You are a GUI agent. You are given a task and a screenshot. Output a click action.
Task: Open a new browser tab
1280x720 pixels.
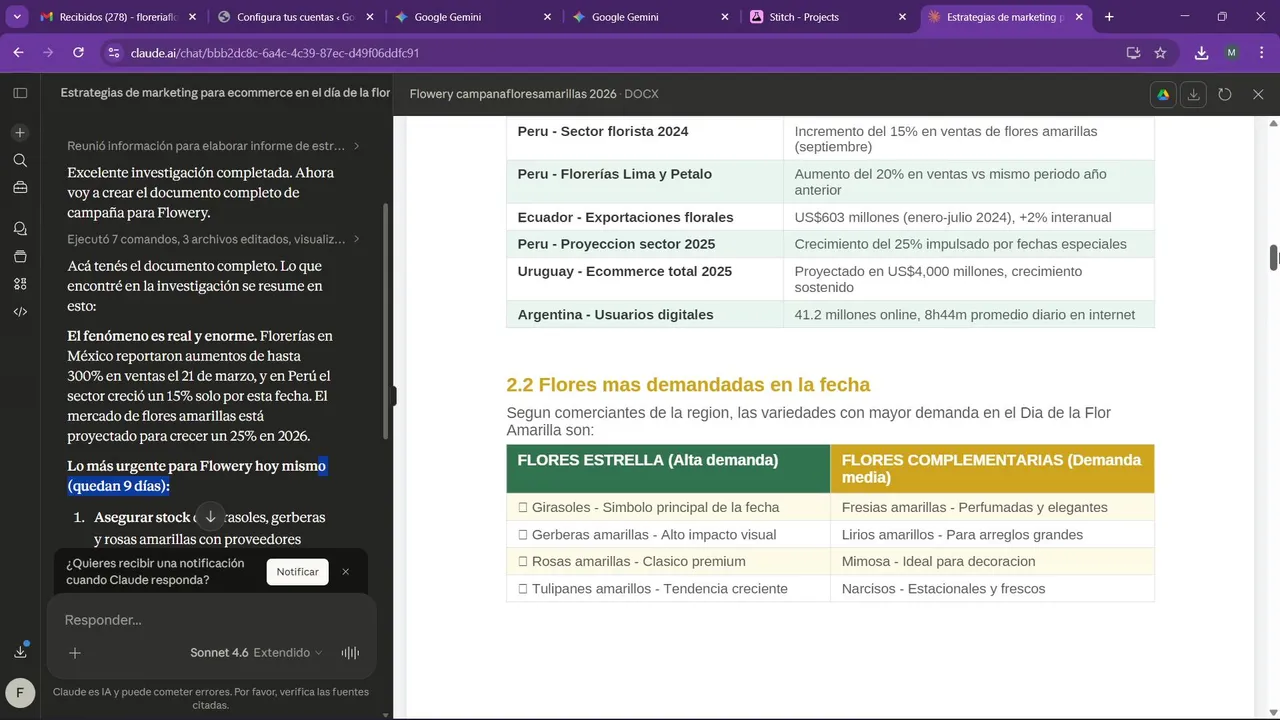(x=1109, y=17)
